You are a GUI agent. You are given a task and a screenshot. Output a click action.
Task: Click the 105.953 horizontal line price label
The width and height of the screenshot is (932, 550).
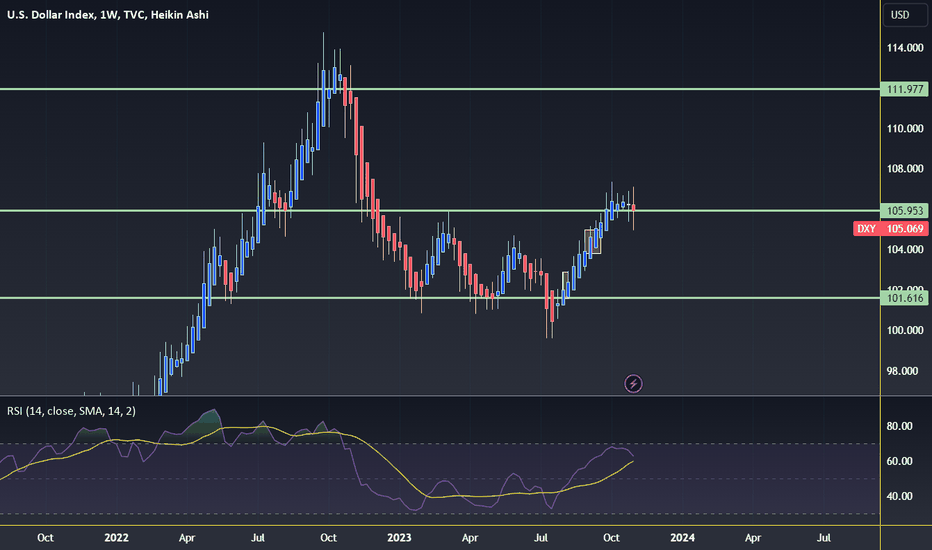click(904, 210)
